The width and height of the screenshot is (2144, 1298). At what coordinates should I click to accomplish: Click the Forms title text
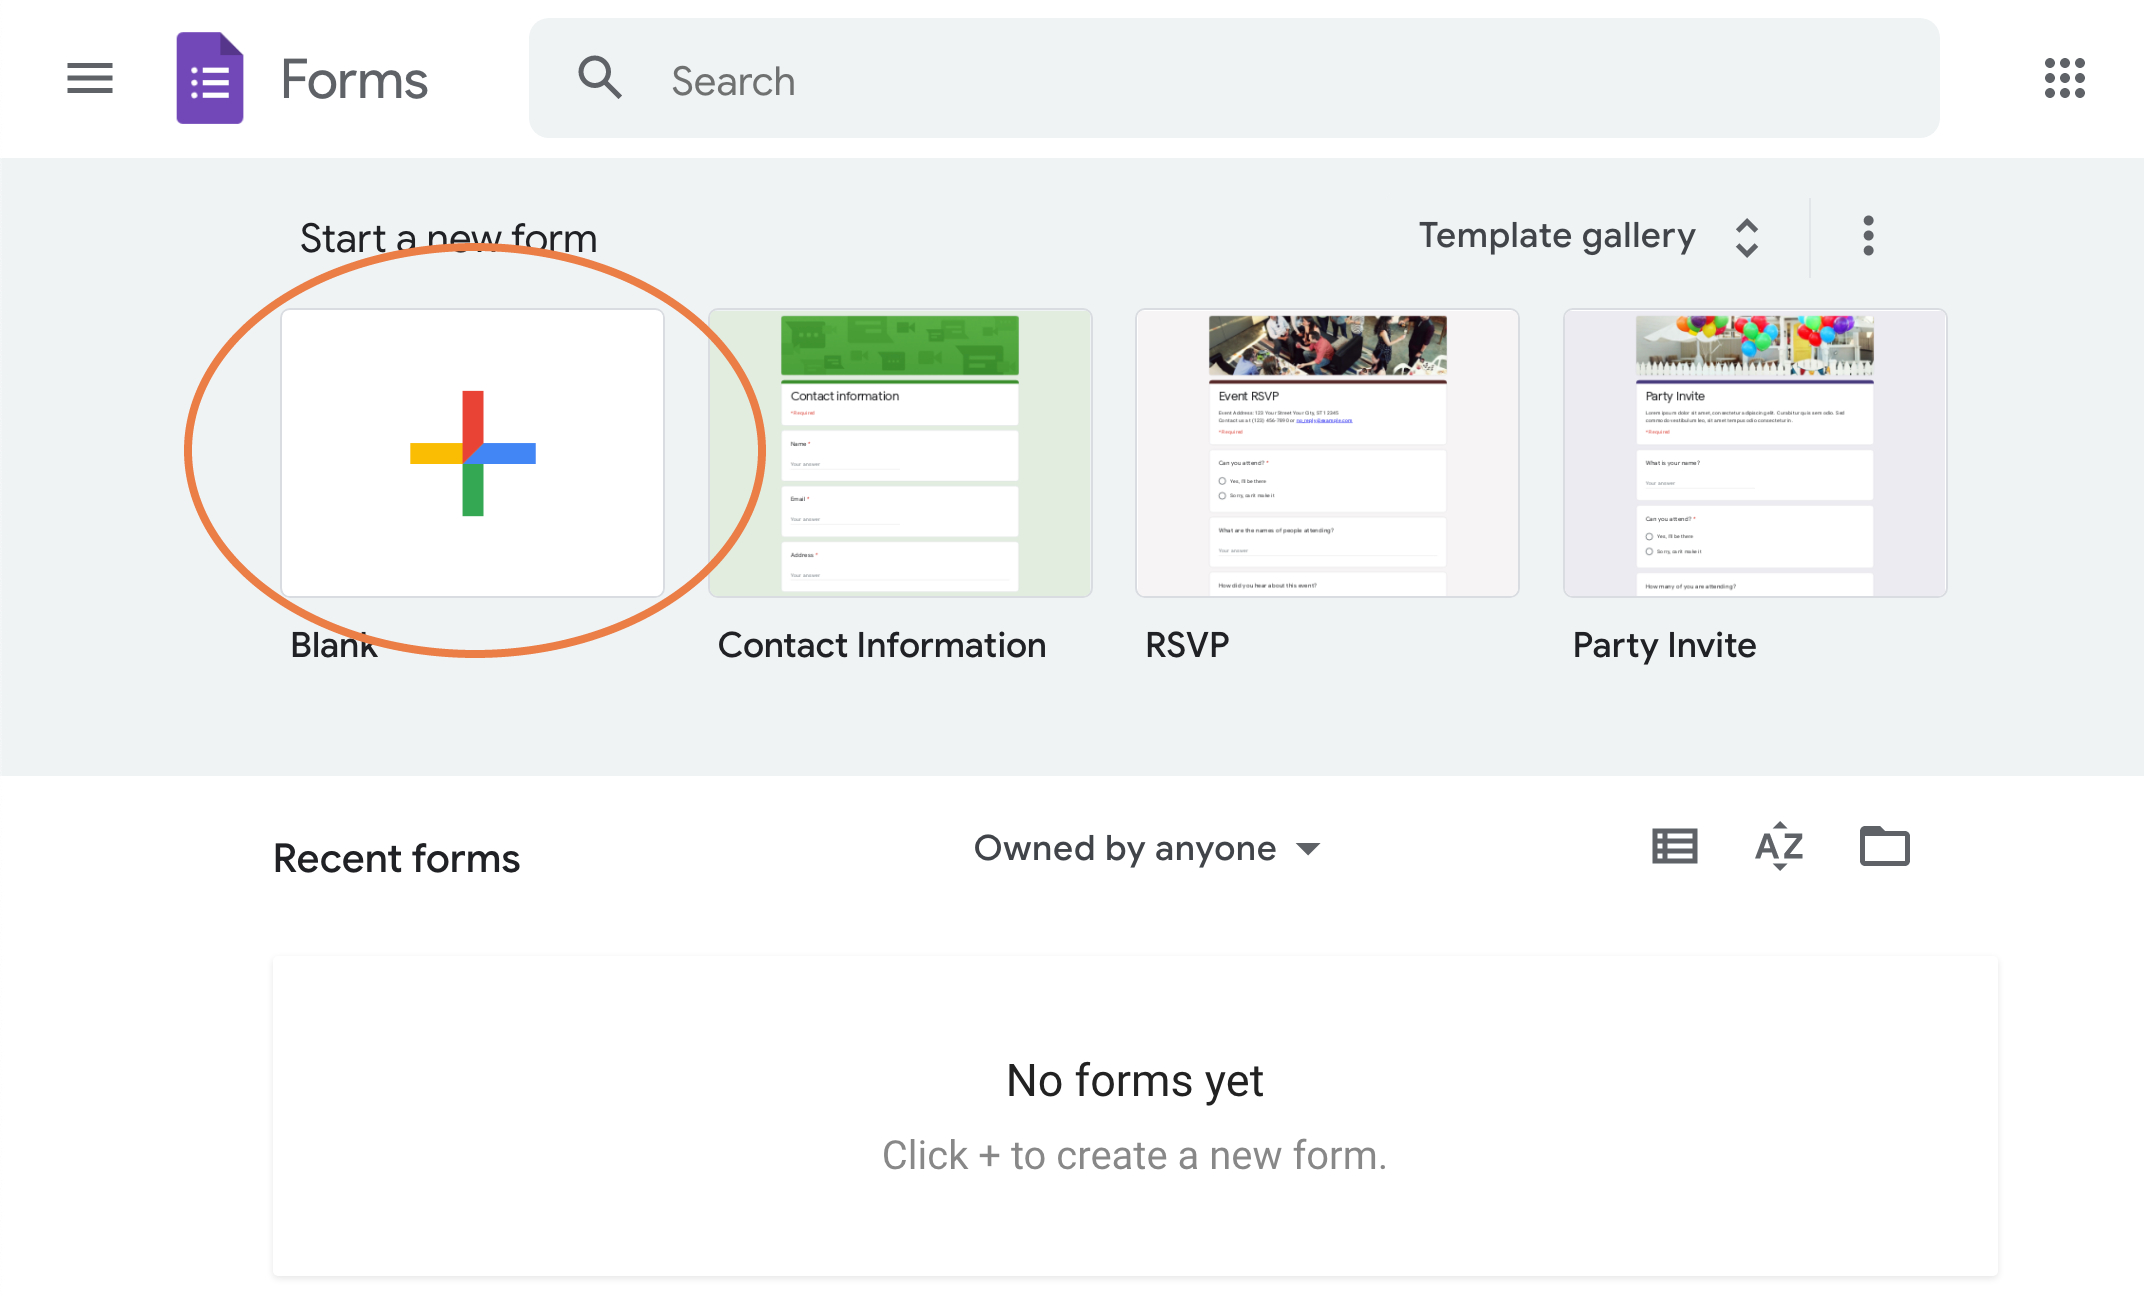354,80
